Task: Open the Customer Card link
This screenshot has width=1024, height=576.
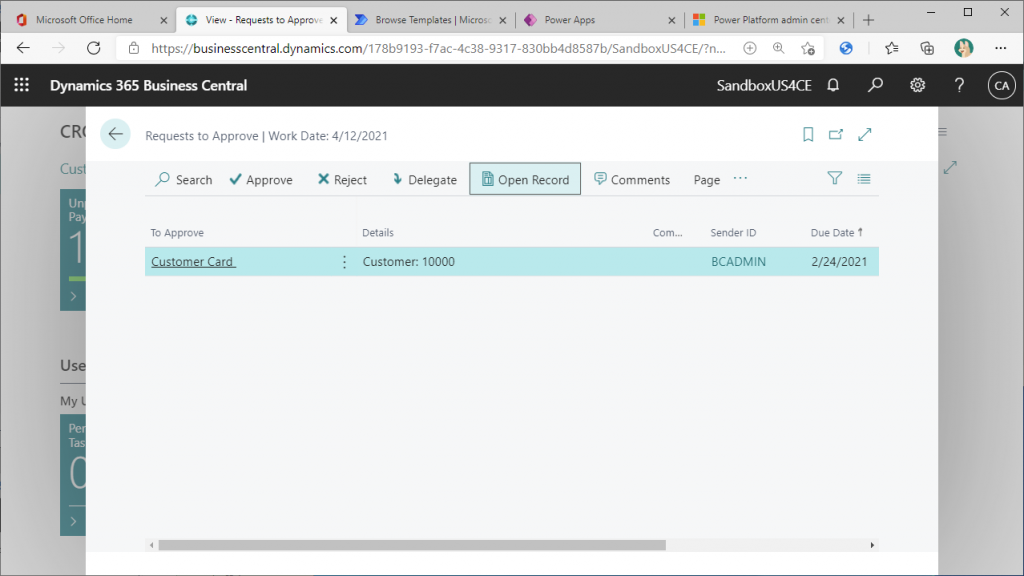Action: (x=193, y=261)
